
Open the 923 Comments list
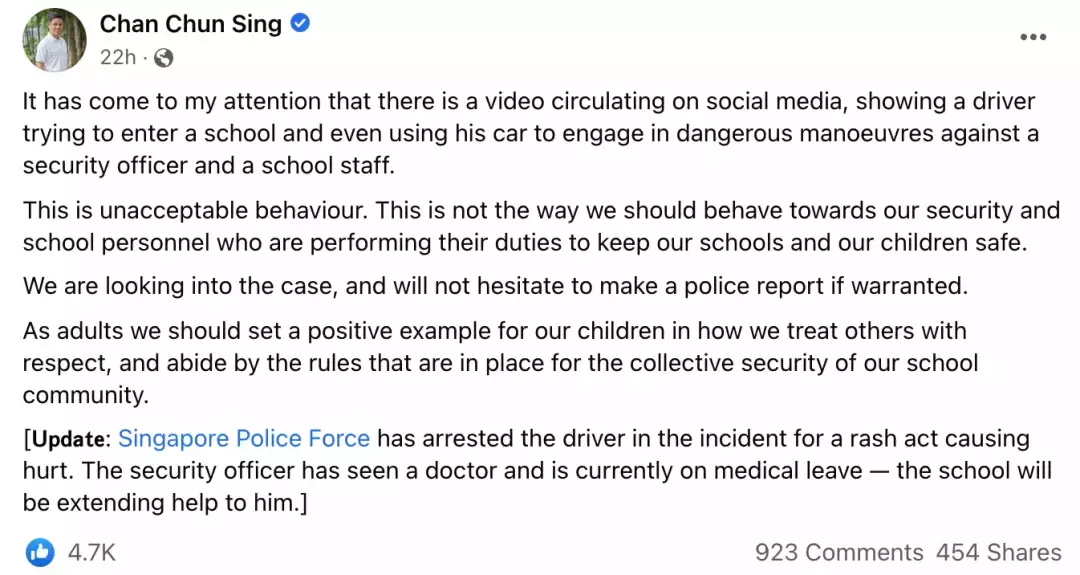click(839, 552)
